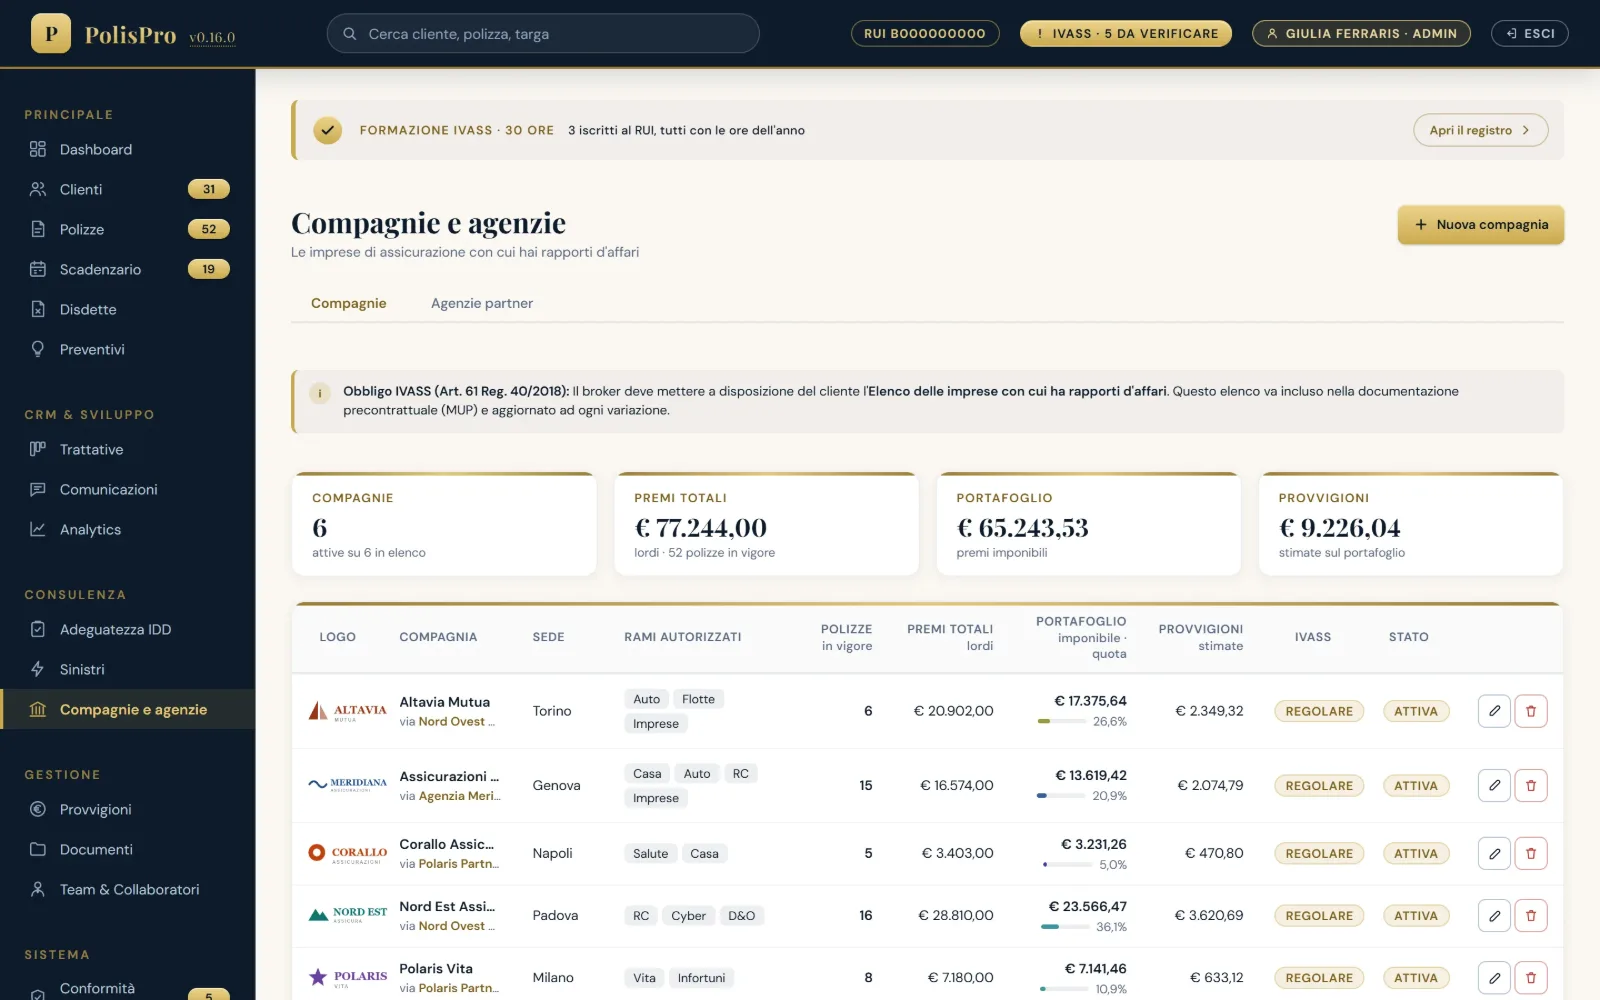This screenshot has height=1000, width=1600.
Task: Open IVASS 5 da verificare alert
Action: pyautogui.click(x=1126, y=33)
